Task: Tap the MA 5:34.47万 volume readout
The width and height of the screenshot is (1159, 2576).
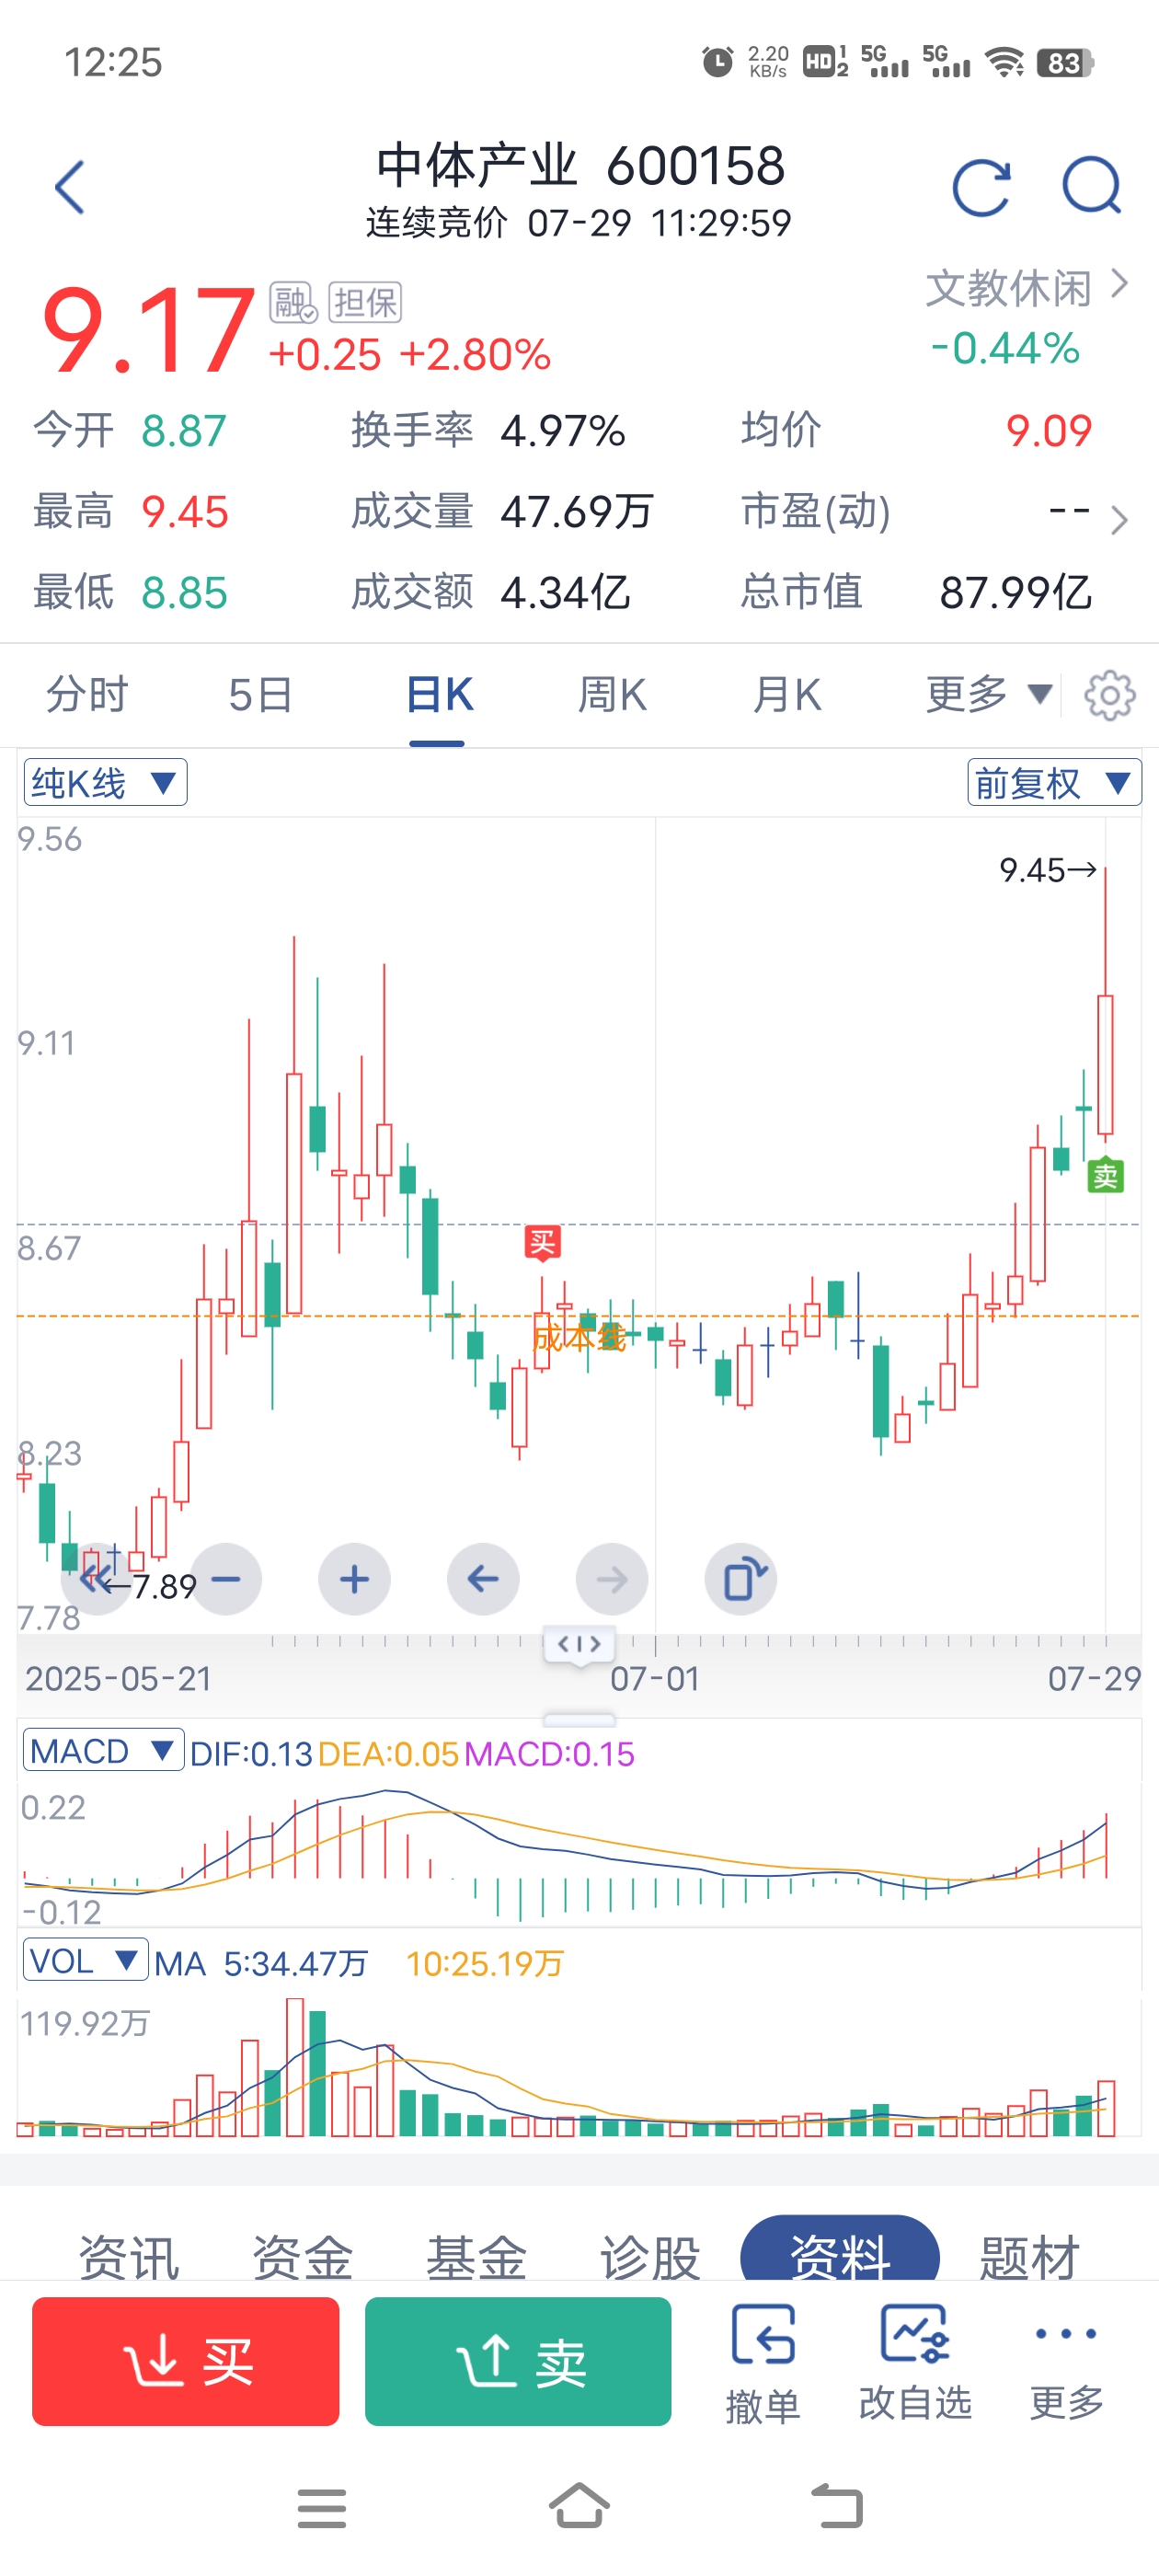Action: pyautogui.click(x=261, y=1964)
